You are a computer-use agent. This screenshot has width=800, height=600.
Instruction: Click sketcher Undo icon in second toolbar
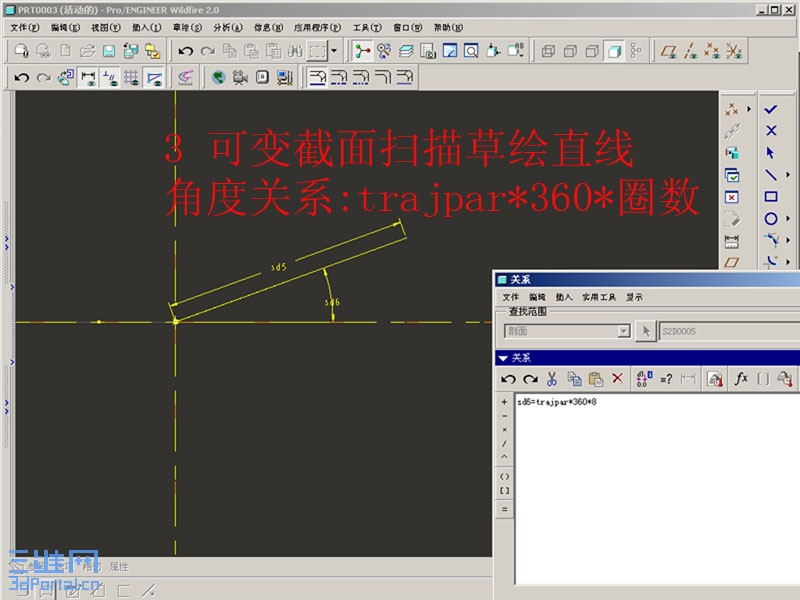tap(21, 78)
